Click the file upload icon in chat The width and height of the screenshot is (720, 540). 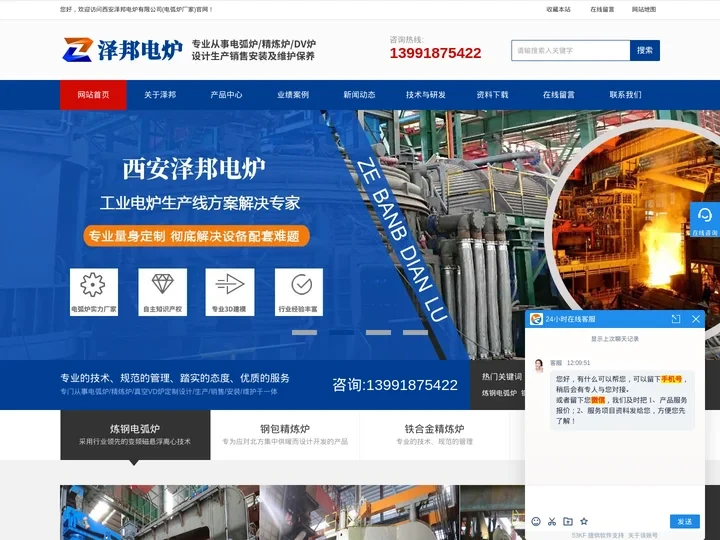pyautogui.click(x=568, y=521)
